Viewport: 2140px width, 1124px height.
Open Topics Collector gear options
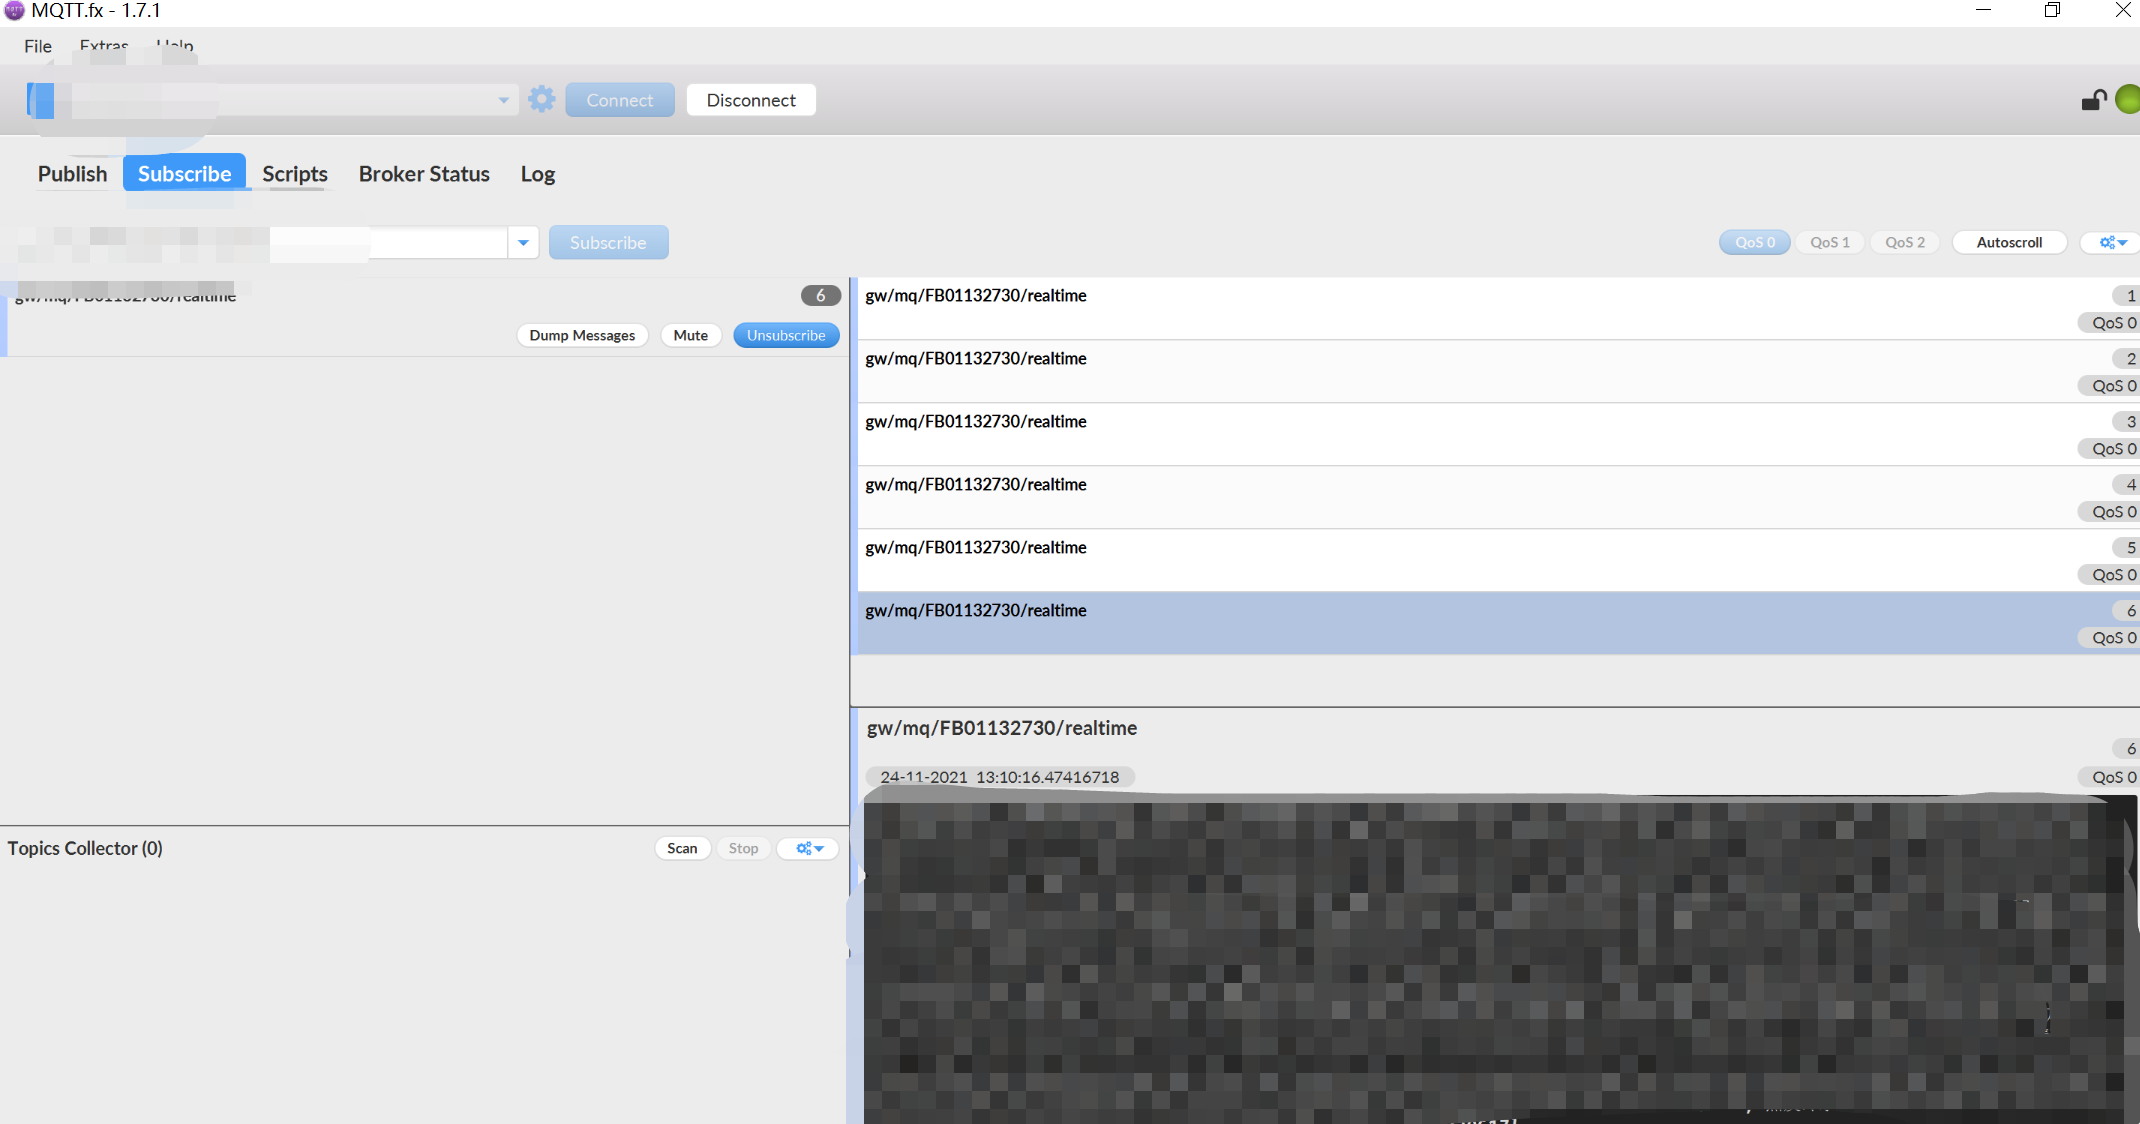(808, 848)
